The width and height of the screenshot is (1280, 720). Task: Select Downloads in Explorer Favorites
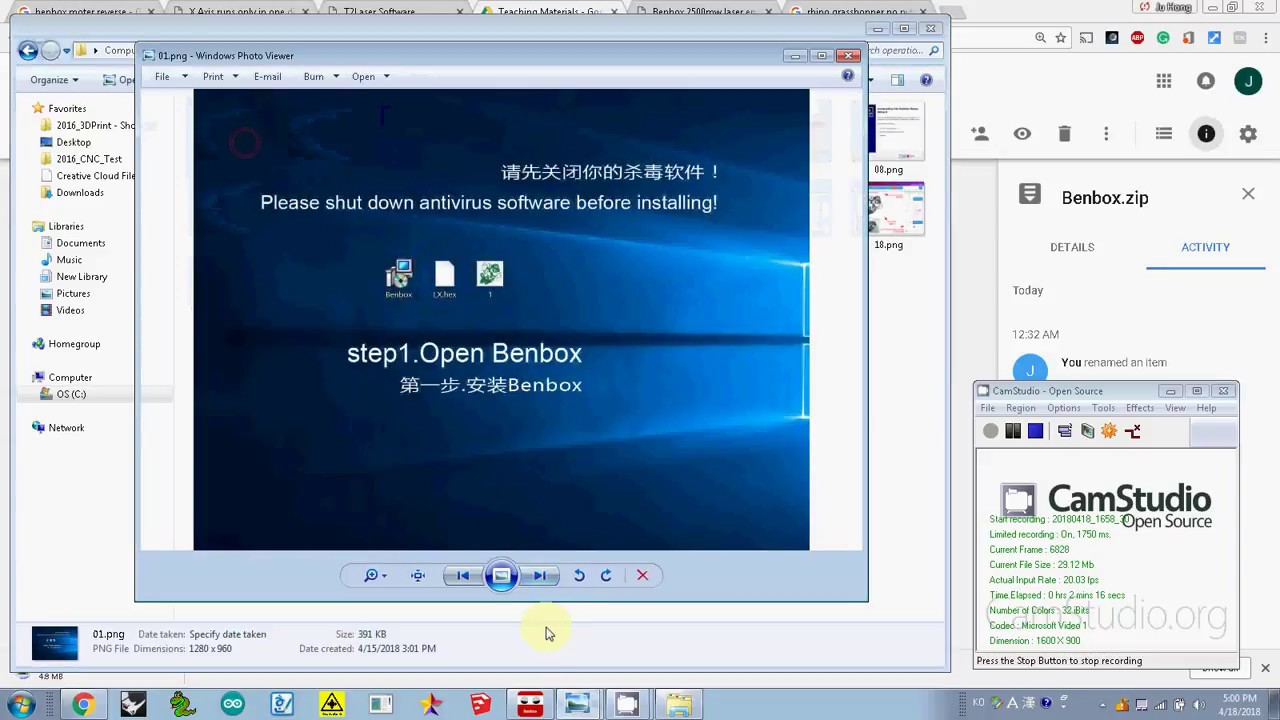(80, 193)
